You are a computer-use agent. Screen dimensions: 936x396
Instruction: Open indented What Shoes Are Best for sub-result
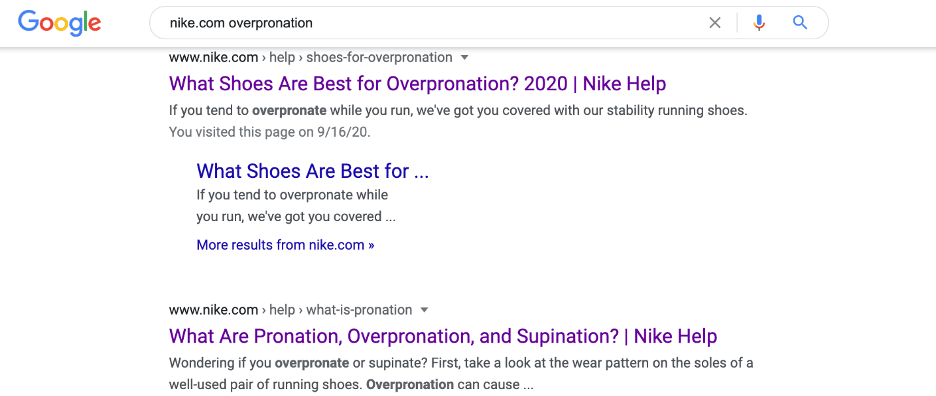click(313, 171)
